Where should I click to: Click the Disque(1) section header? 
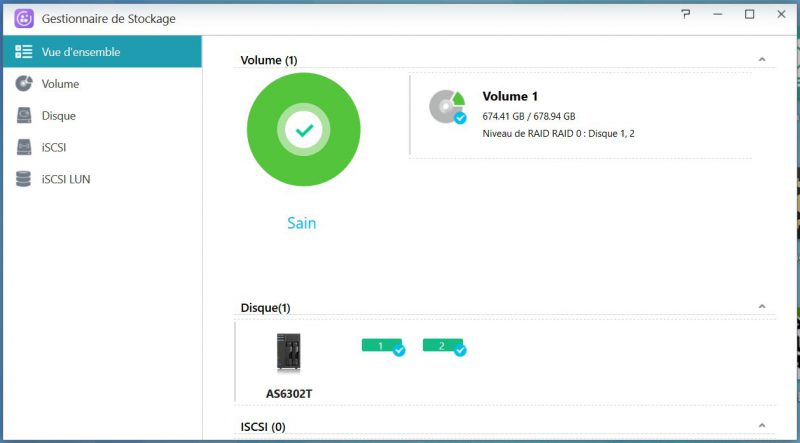265,308
